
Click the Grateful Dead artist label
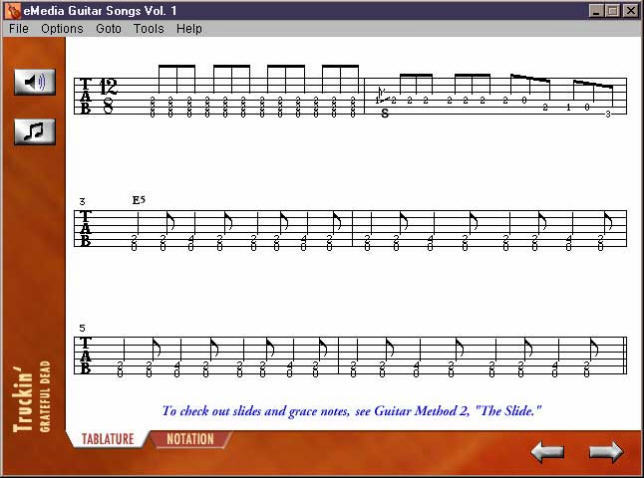pyautogui.click(x=45, y=396)
